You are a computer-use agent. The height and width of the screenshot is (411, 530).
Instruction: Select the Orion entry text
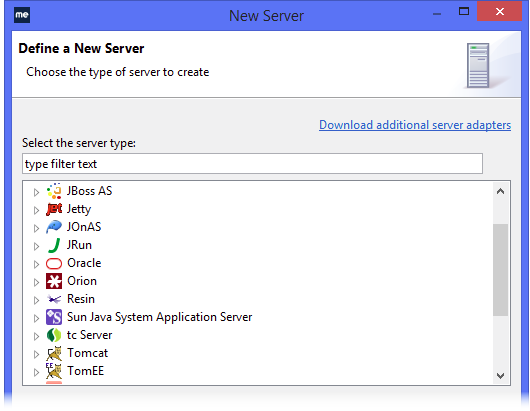tap(82, 281)
